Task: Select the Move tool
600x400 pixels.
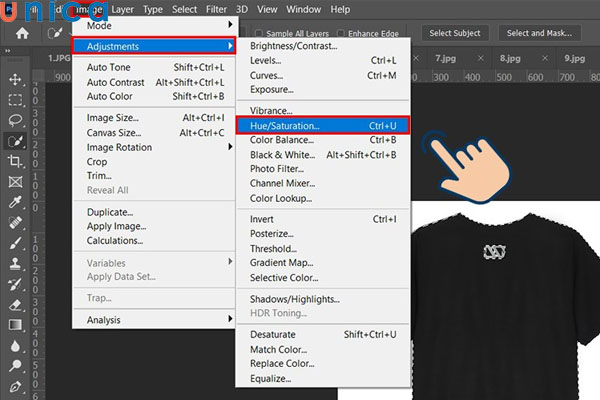Action: click(15, 79)
